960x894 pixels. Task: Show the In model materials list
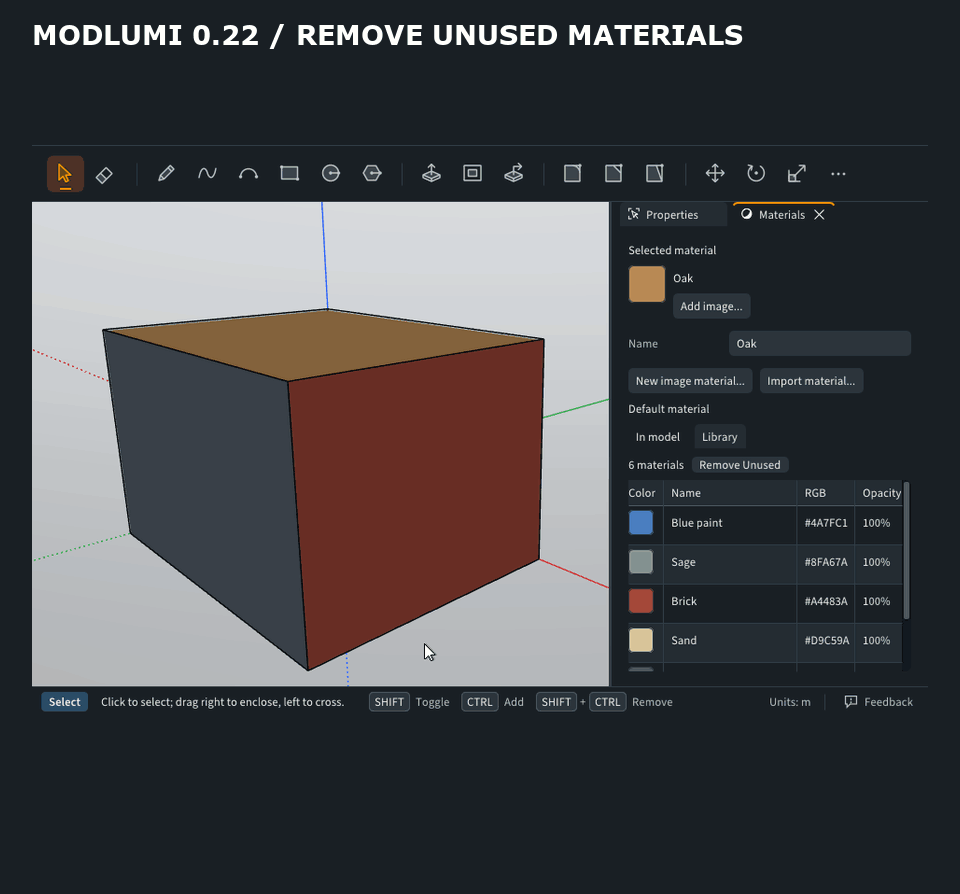coord(658,437)
